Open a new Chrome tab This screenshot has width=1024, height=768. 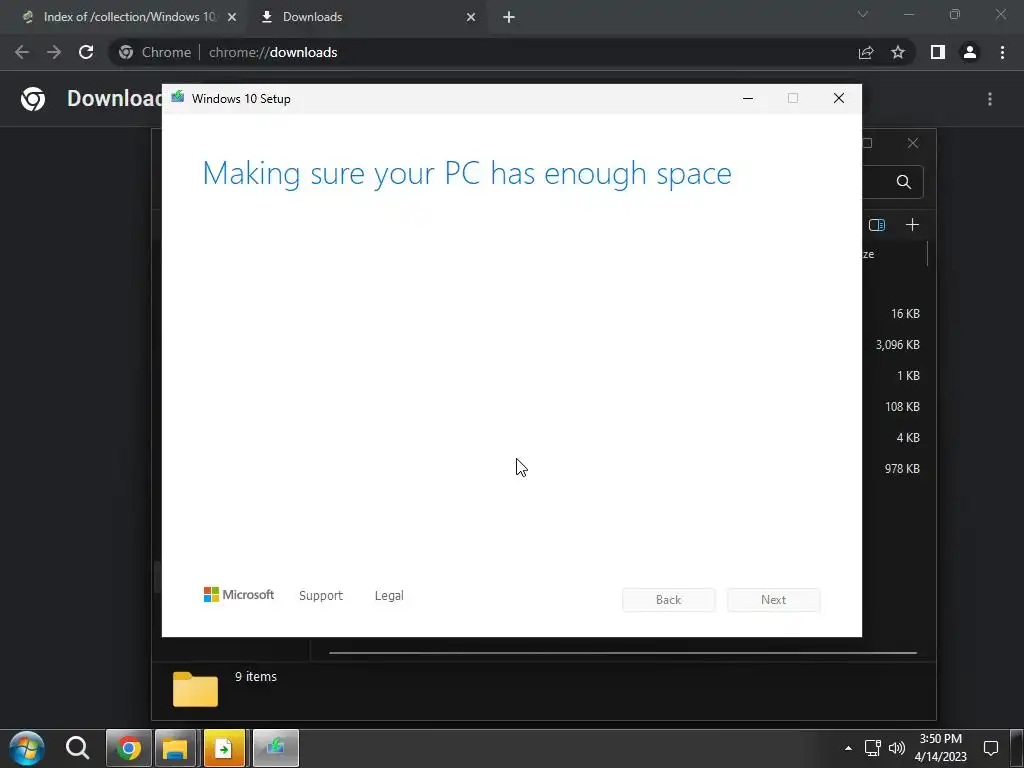point(509,17)
